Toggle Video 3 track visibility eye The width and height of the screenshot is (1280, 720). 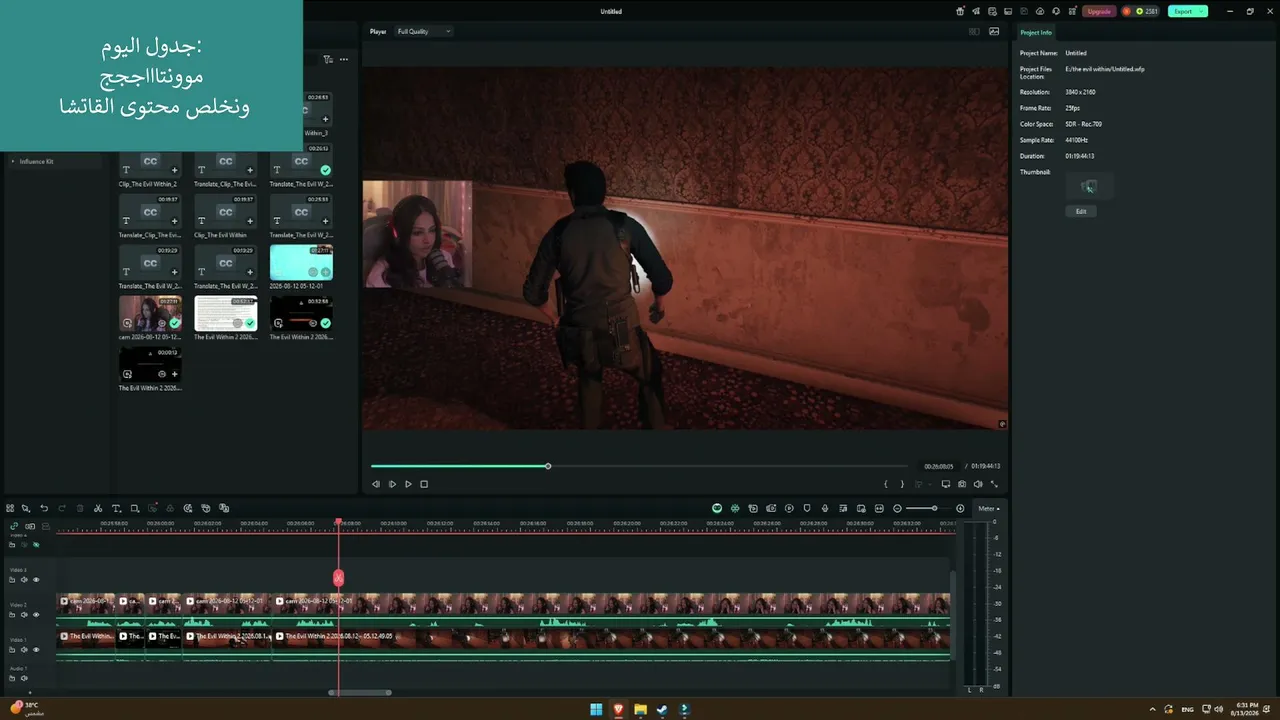[36, 580]
